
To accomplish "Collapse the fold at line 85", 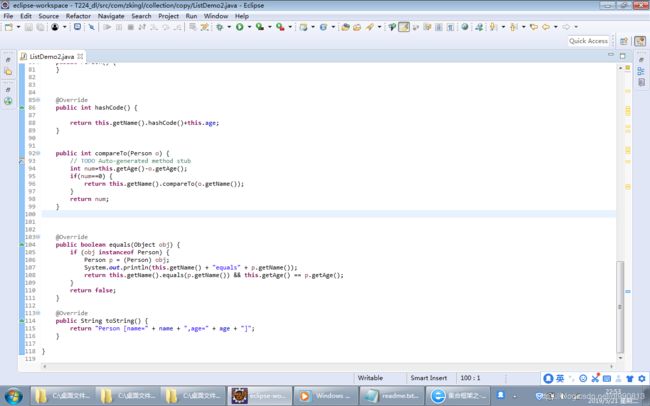I will click(x=39, y=100).
